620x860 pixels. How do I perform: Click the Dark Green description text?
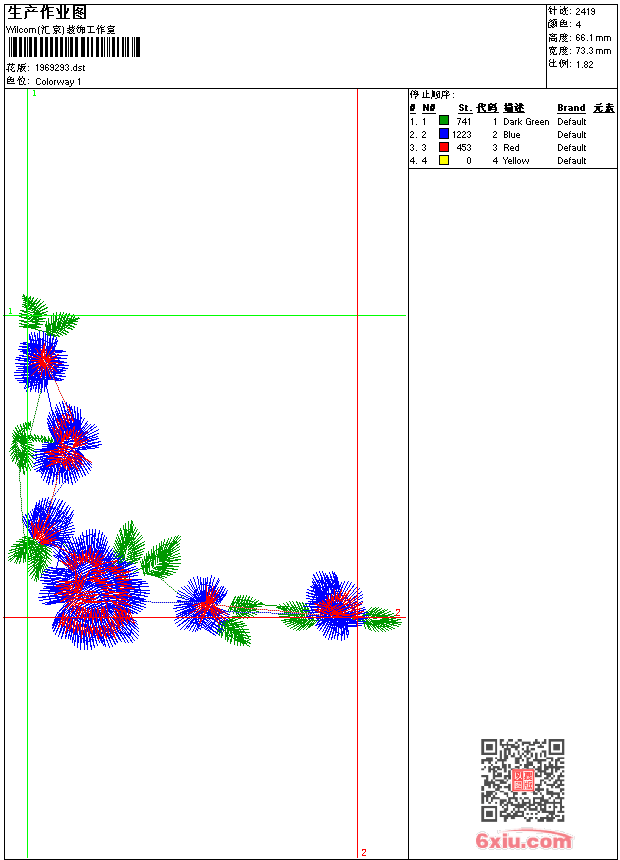(526, 122)
